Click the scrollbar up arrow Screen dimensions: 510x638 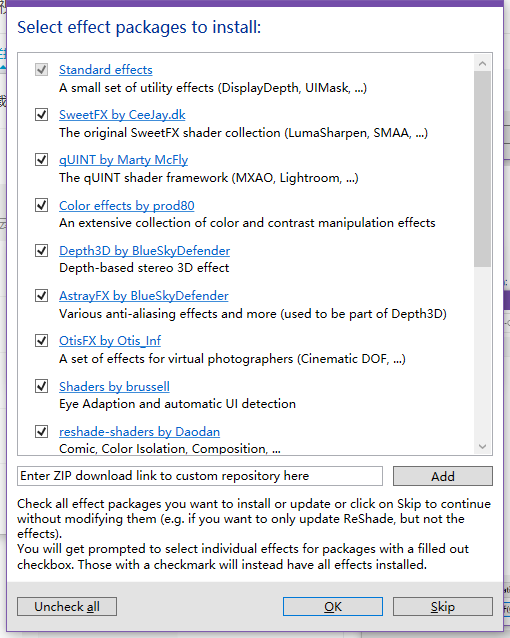pos(483,63)
